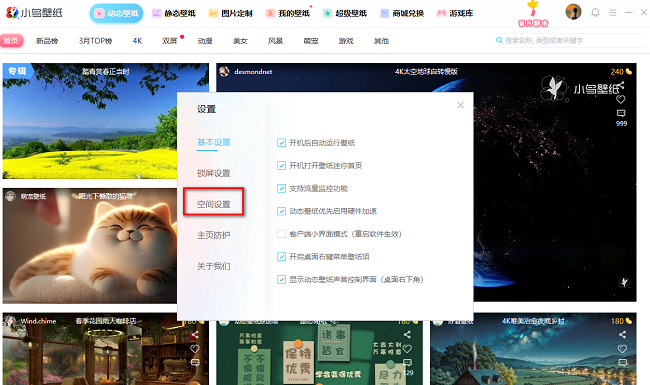The width and height of the screenshot is (650, 385).
Task: Open the 我的壁纸 tab
Action: [x=288, y=13]
